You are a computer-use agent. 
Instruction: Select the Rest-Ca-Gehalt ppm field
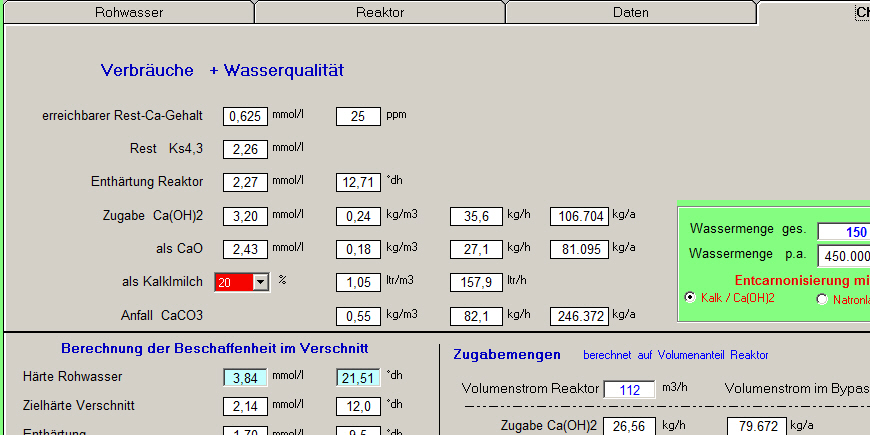pos(358,116)
